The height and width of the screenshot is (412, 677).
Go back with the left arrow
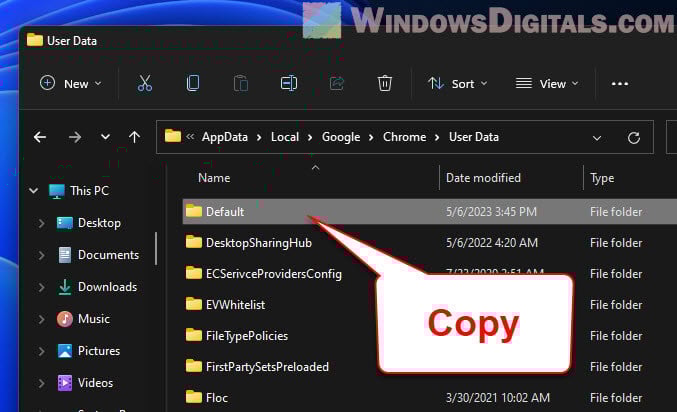[x=40, y=137]
